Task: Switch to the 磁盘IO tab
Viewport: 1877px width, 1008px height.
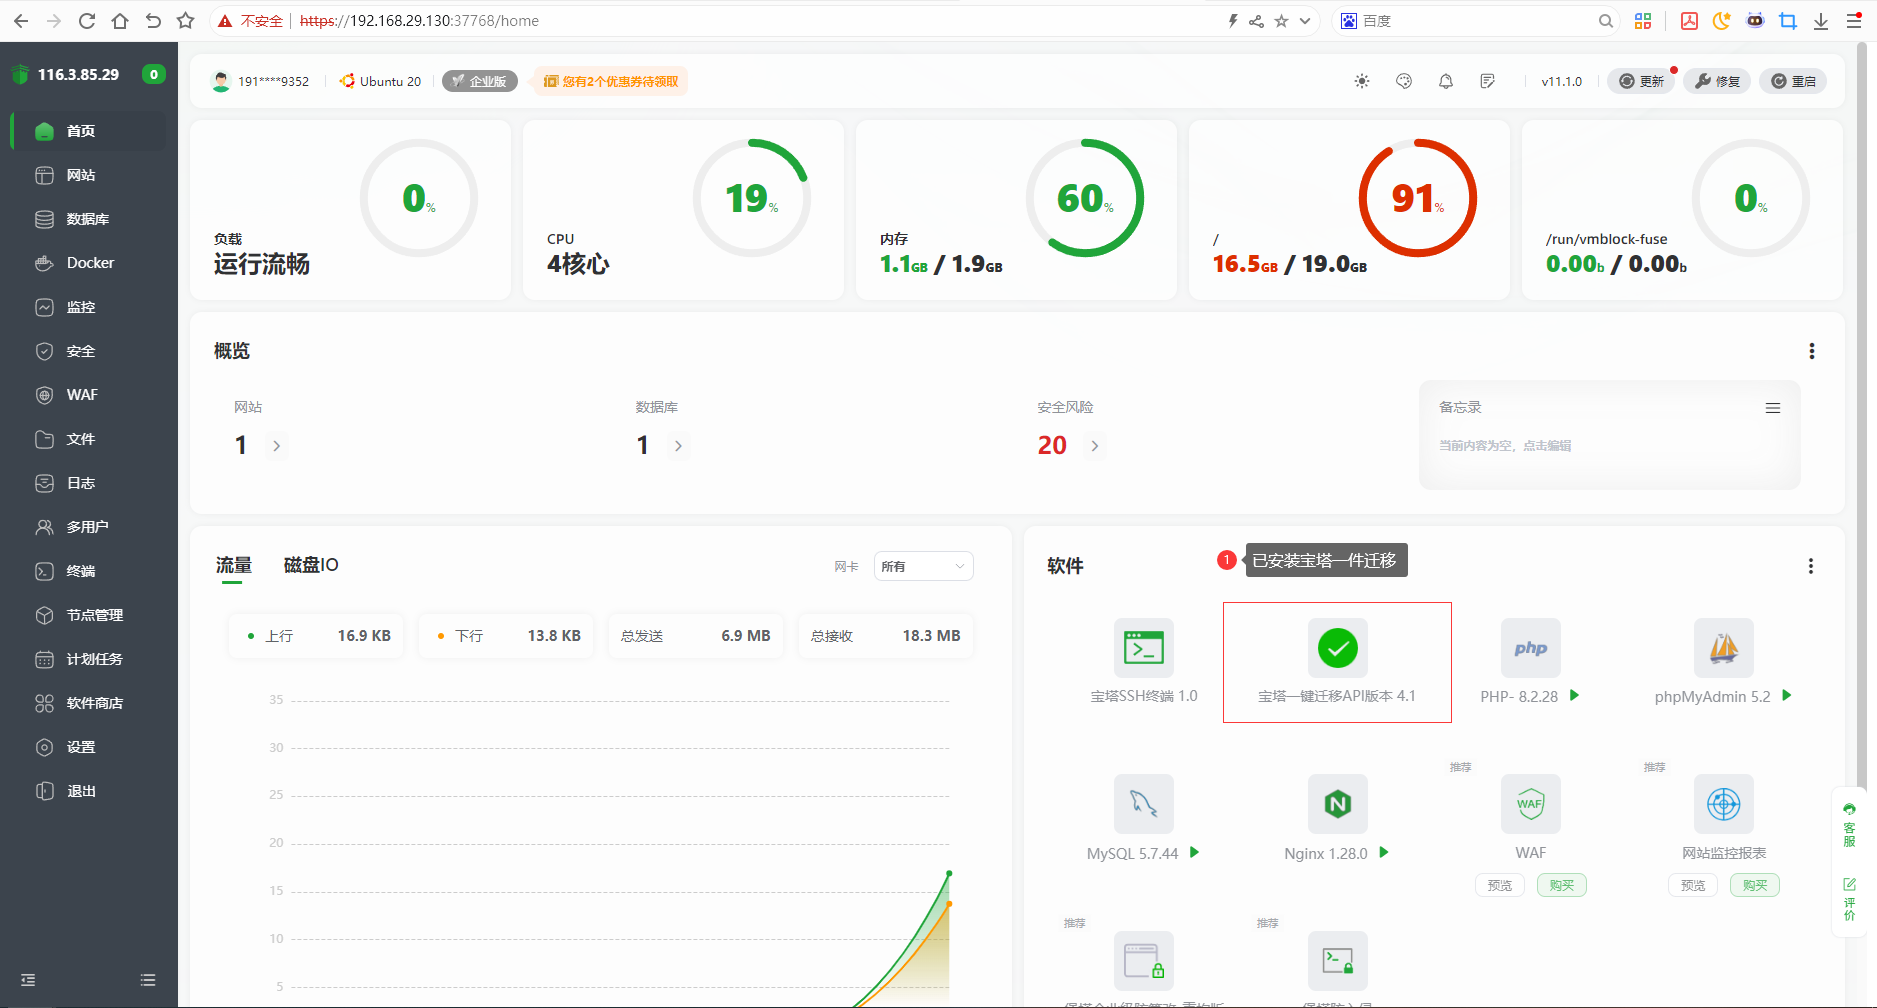Action: pyautogui.click(x=311, y=565)
